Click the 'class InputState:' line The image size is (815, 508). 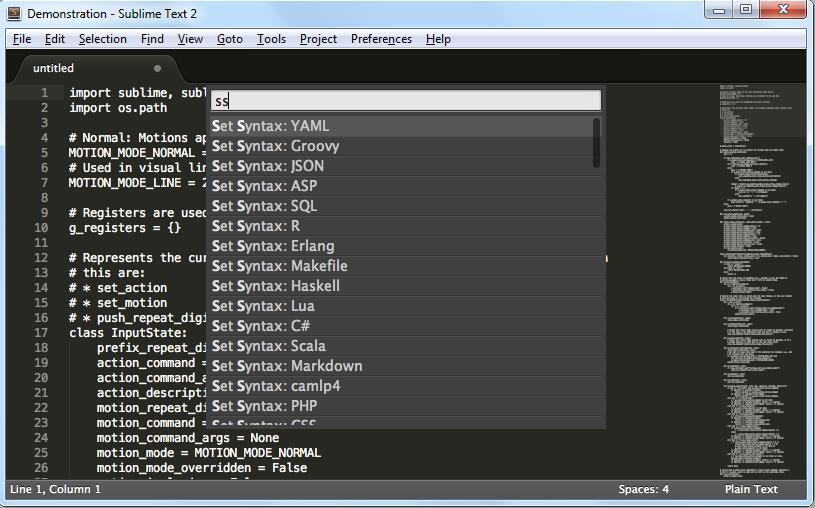[x=128, y=333]
